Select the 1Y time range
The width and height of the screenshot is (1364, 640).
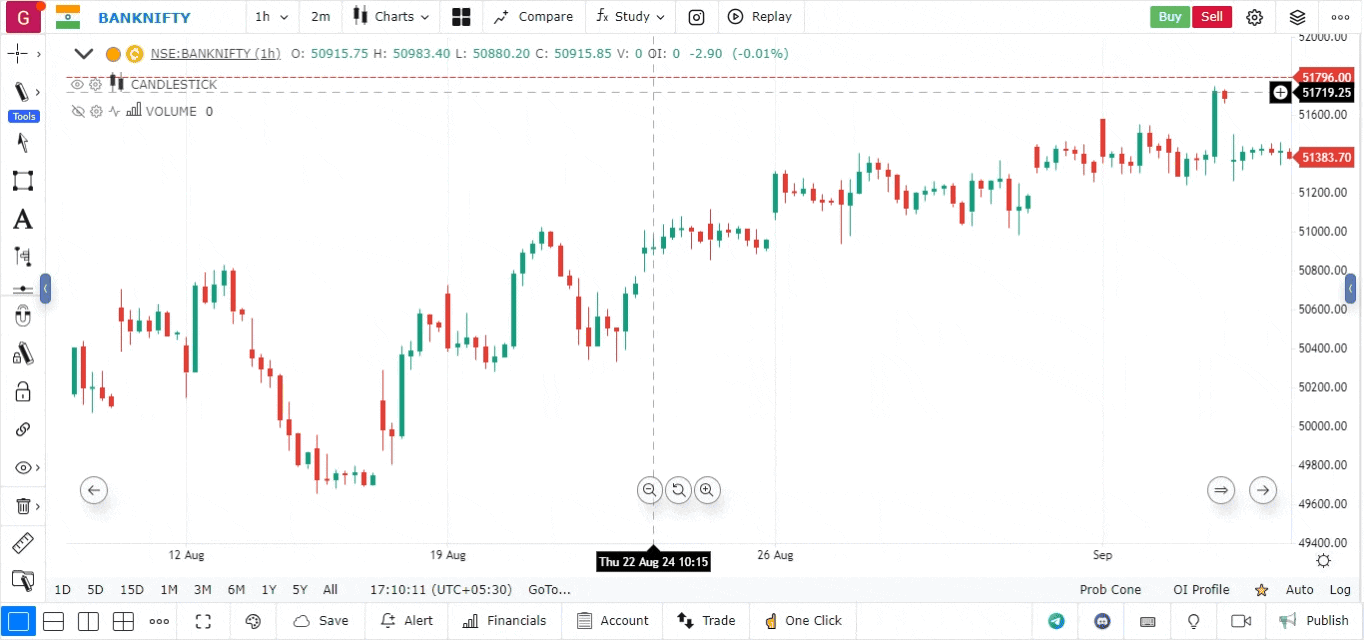(x=268, y=590)
